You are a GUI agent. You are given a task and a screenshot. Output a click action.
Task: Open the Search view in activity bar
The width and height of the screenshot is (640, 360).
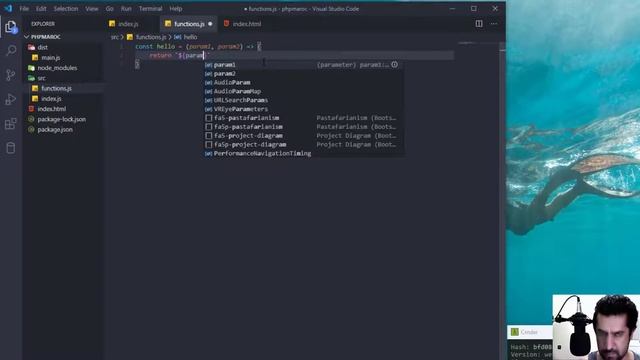click(11, 51)
